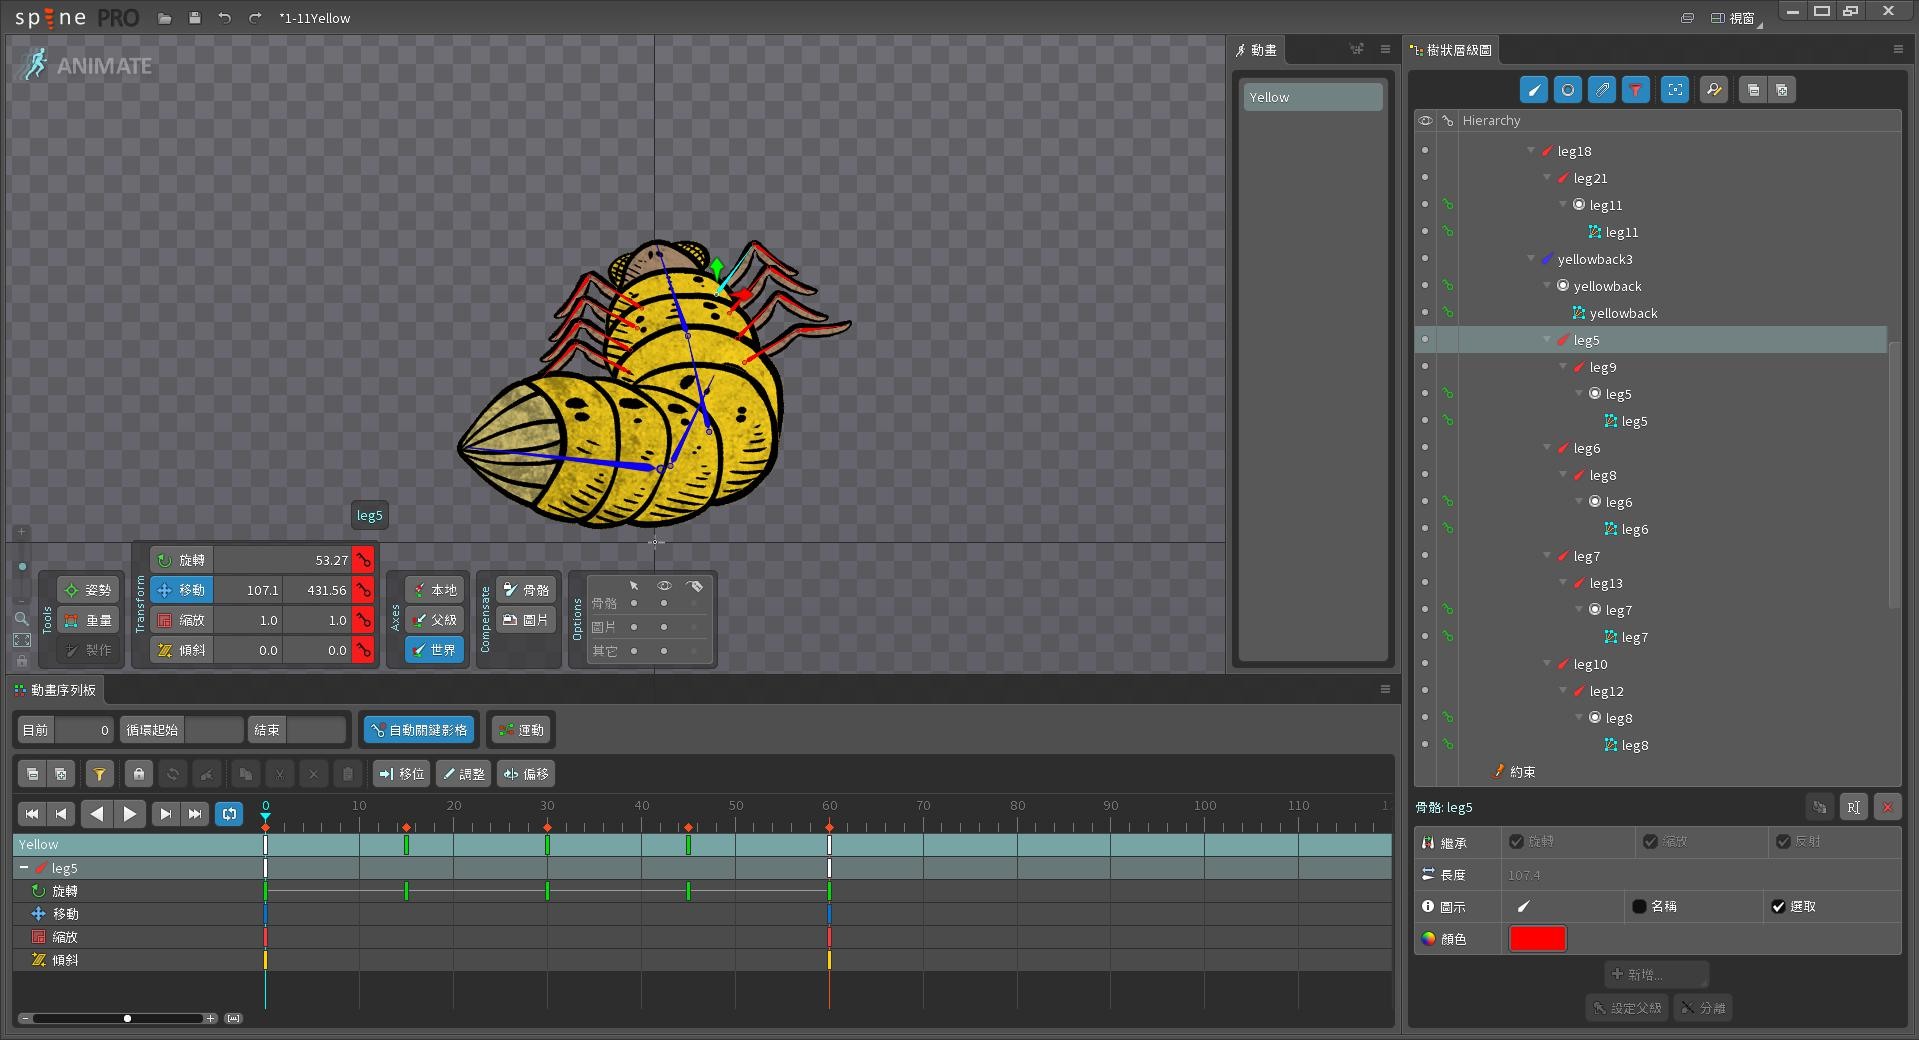Toggle the Select checkbox in bone properties
Viewport: 1919px width, 1040px height.
[1778, 907]
